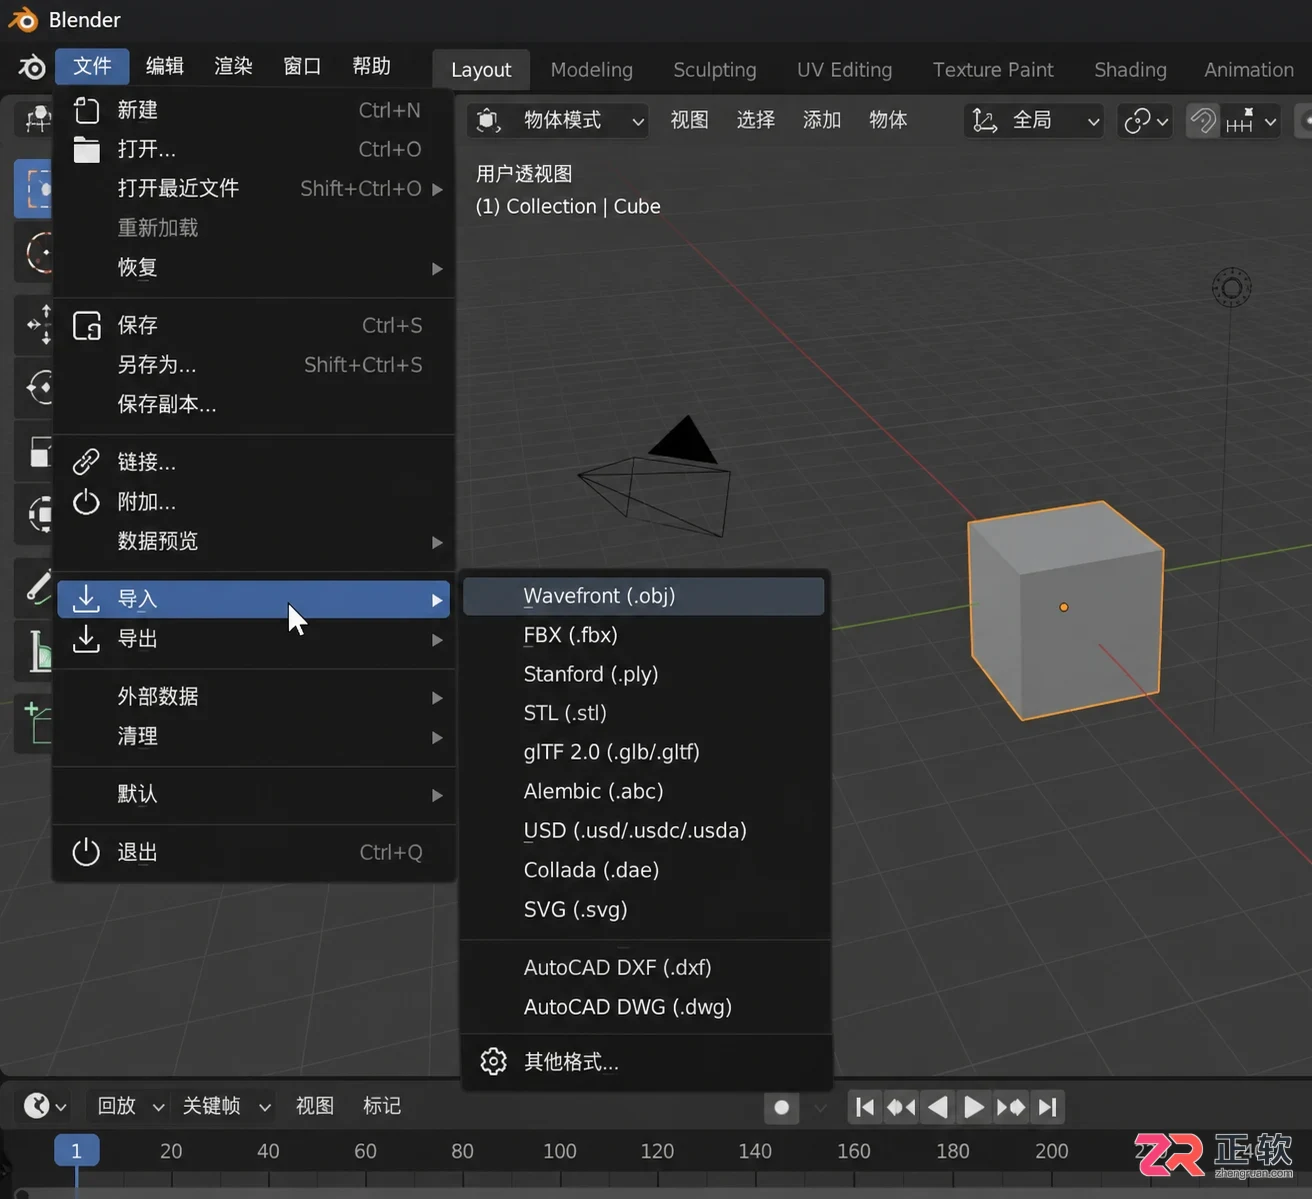Toggle viewport snapping magnet
The width and height of the screenshot is (1312, 1199).
(1203, 121)
